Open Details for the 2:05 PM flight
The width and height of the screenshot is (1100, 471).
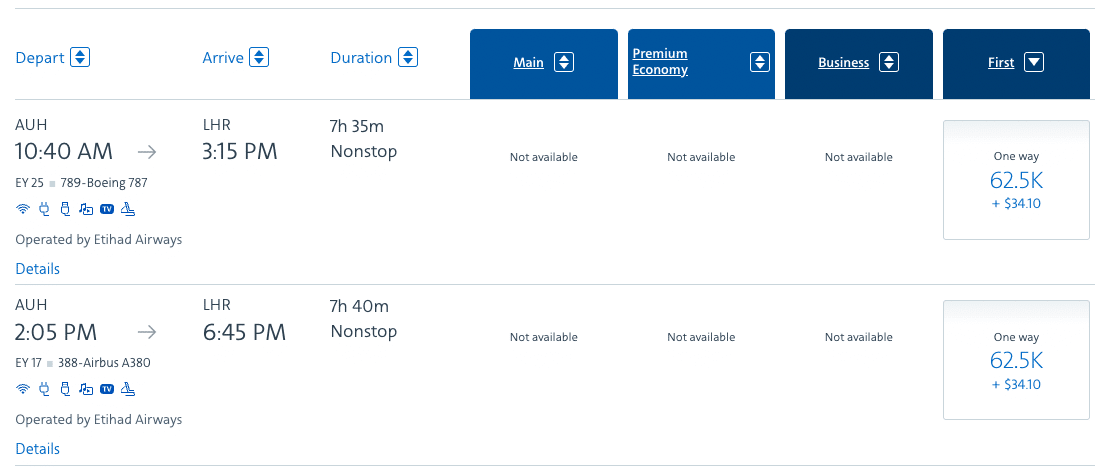tap(38, 449)
